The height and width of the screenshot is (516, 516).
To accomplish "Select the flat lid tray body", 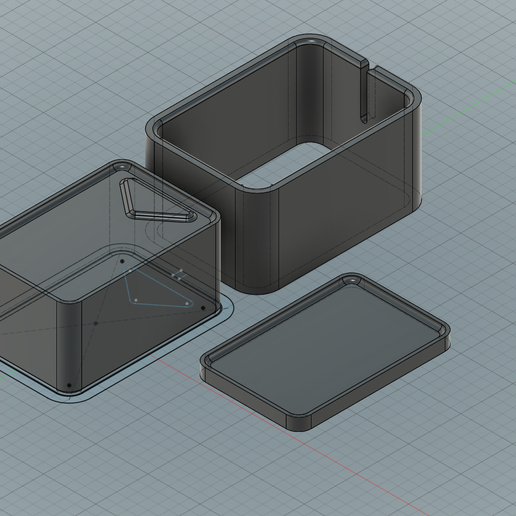I will pos(325,352).
